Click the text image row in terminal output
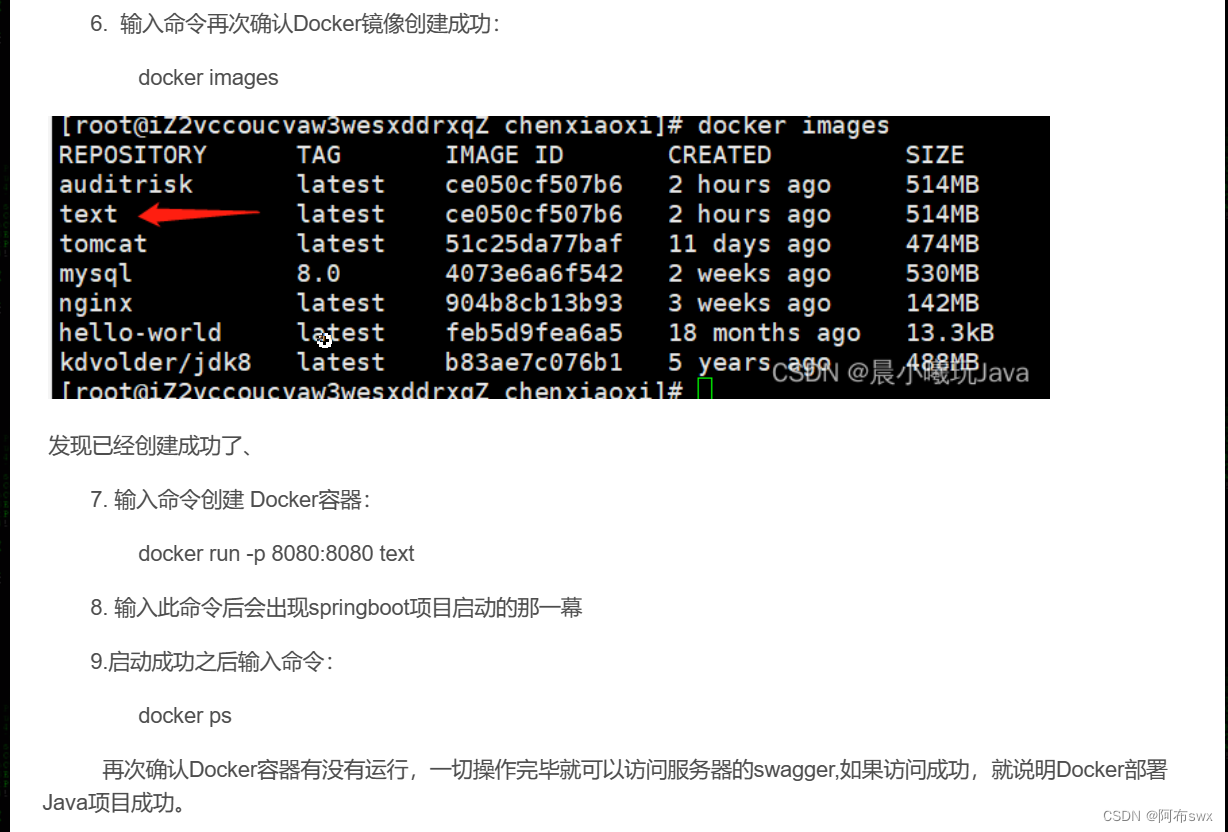This screenshot has width=1228, height=832. 88,213
